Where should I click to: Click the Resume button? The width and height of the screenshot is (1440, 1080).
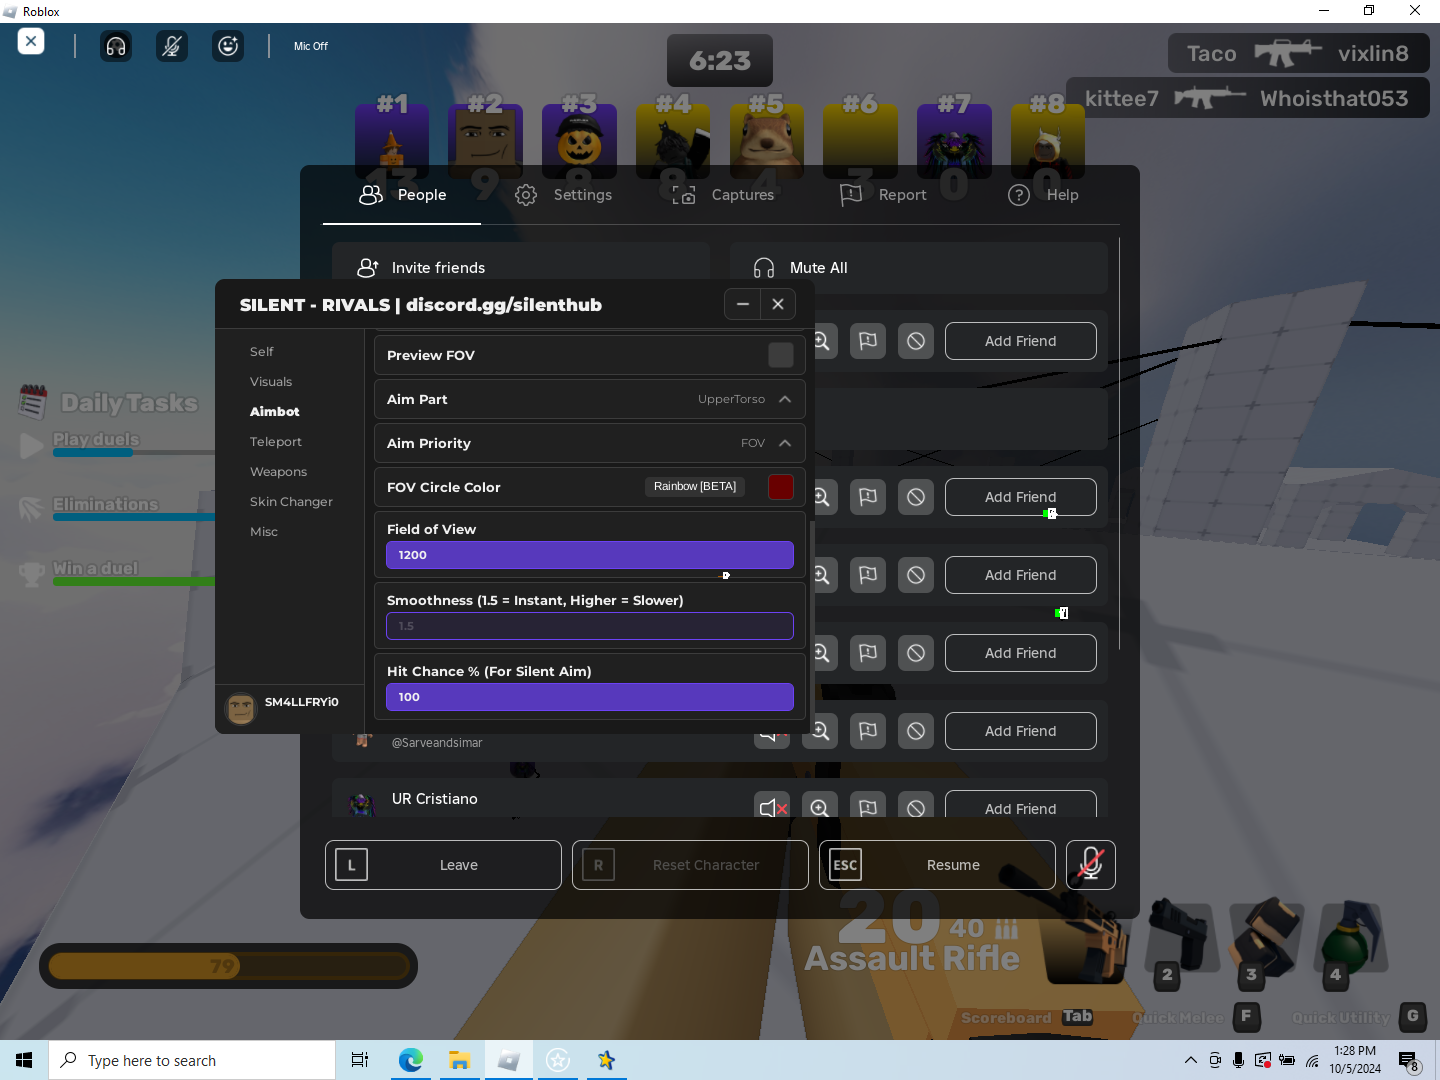937,865
